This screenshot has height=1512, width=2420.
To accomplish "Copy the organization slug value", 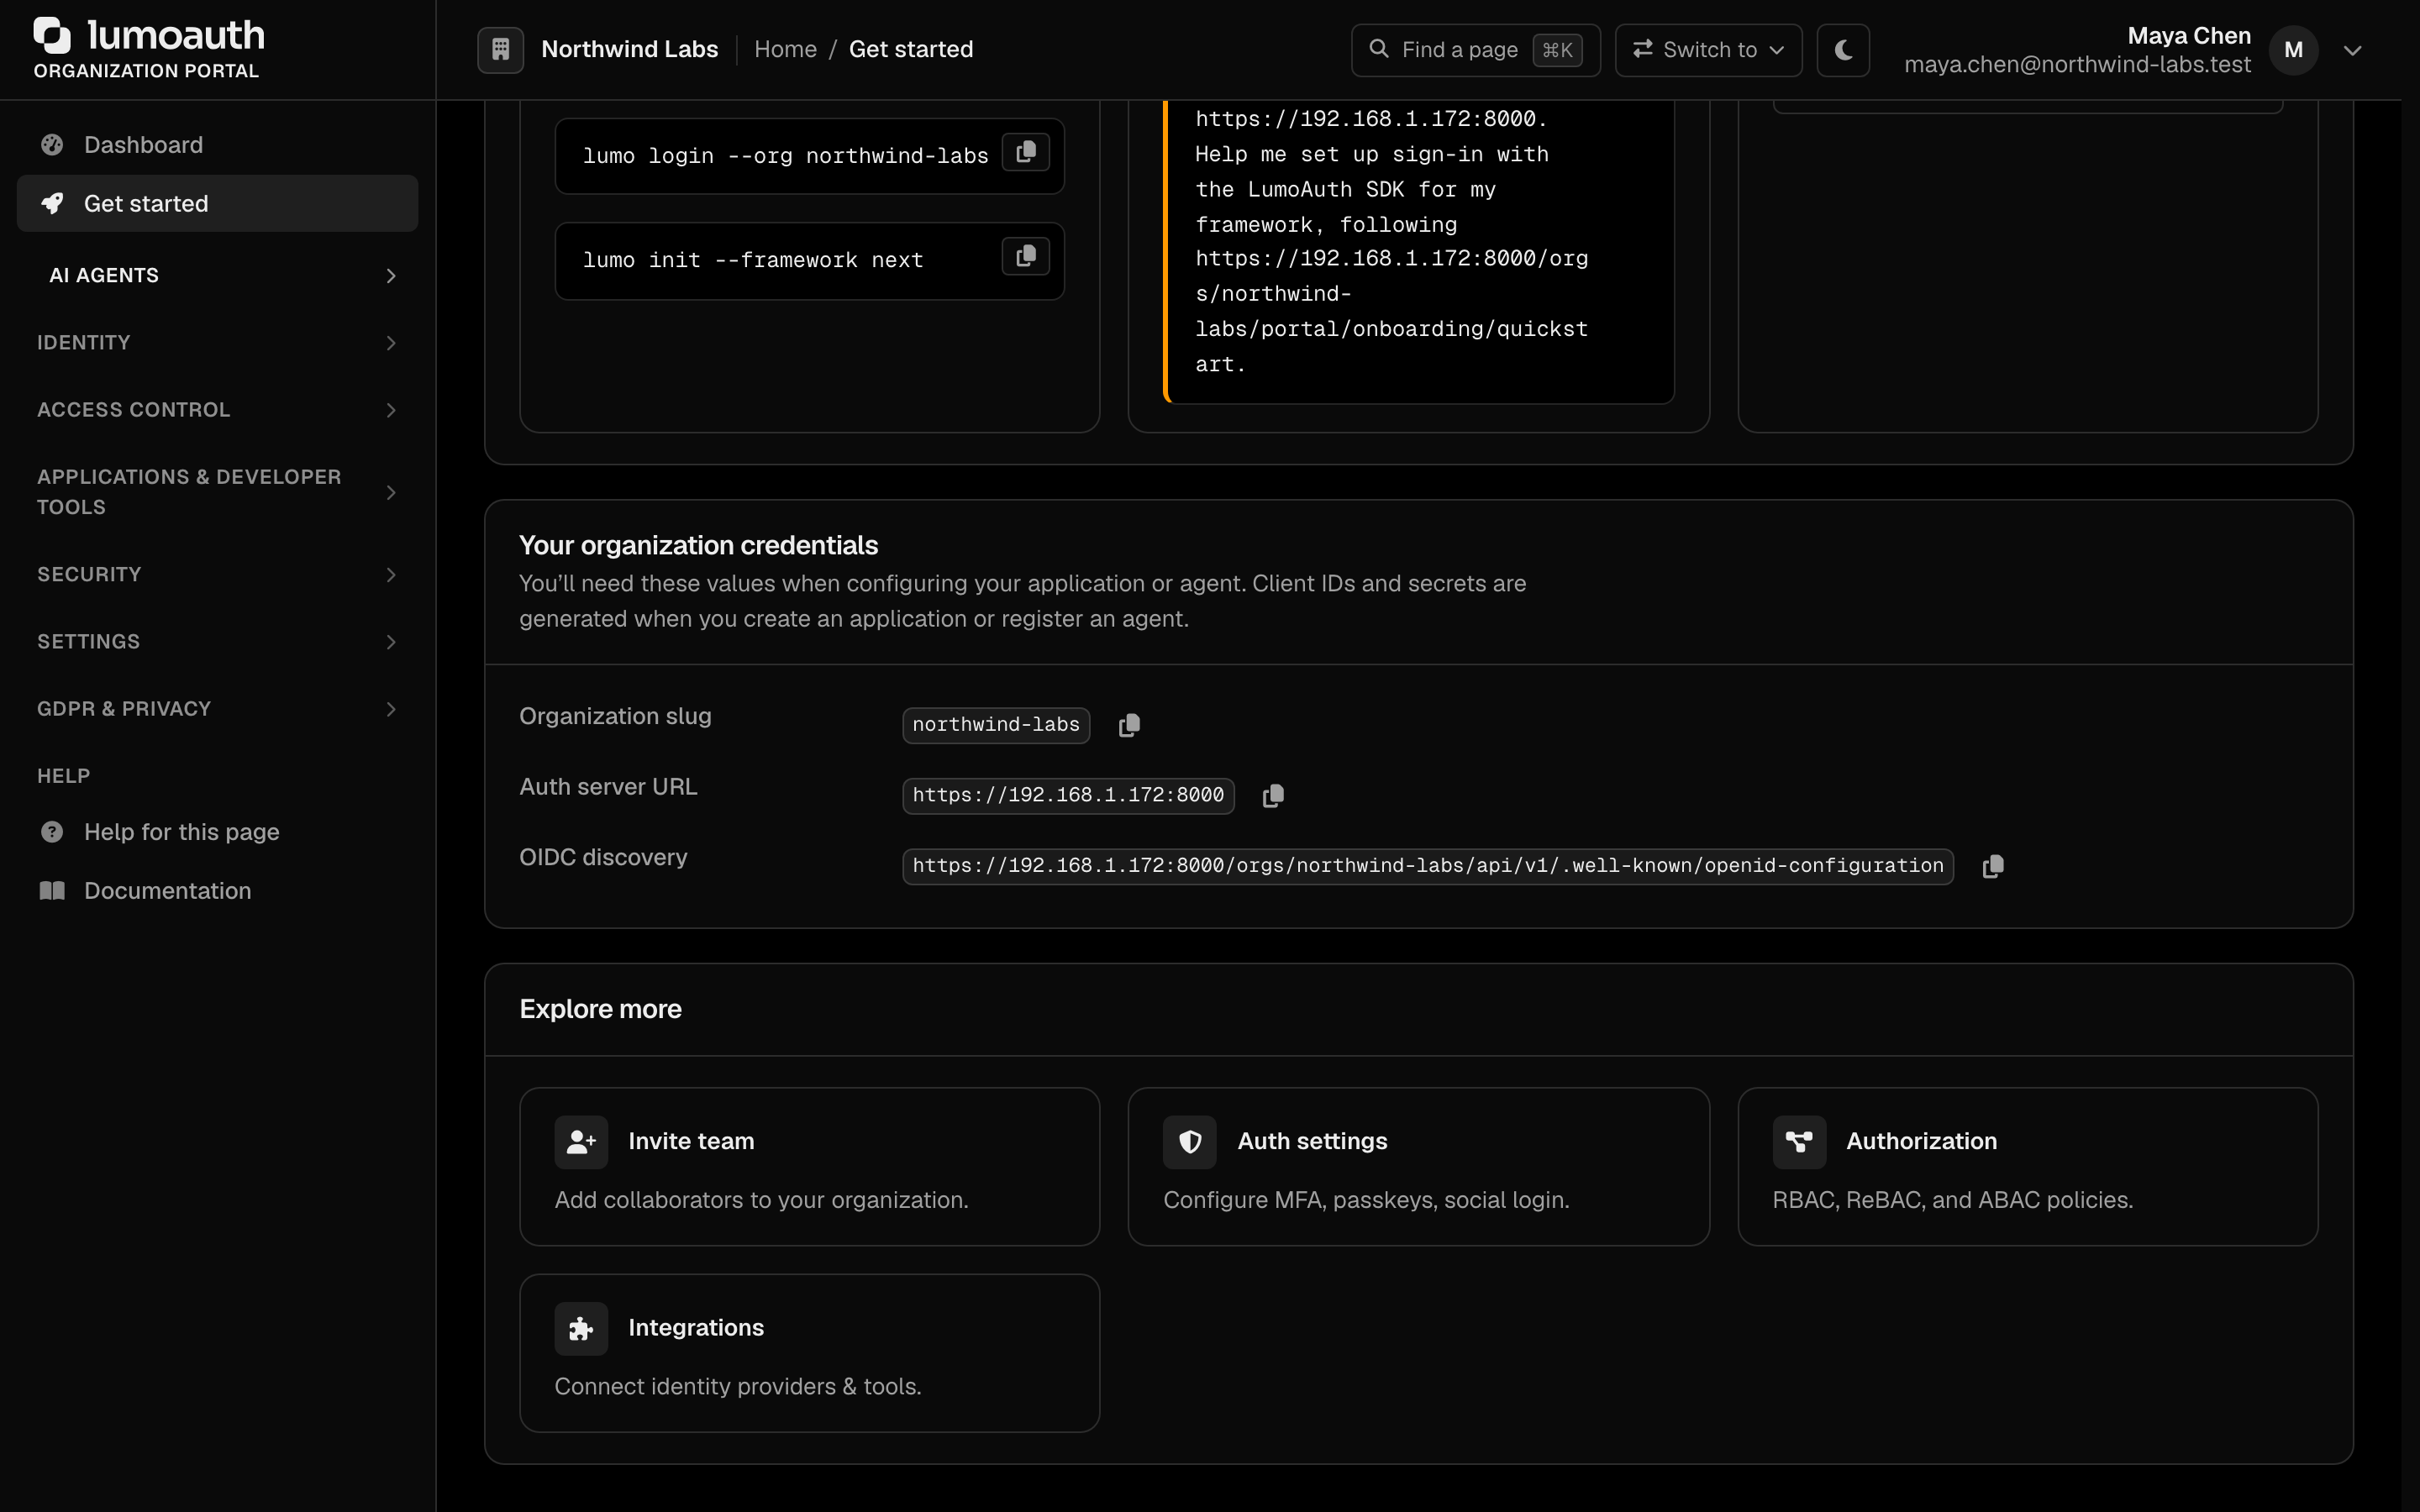I will tap(1129, 725).
